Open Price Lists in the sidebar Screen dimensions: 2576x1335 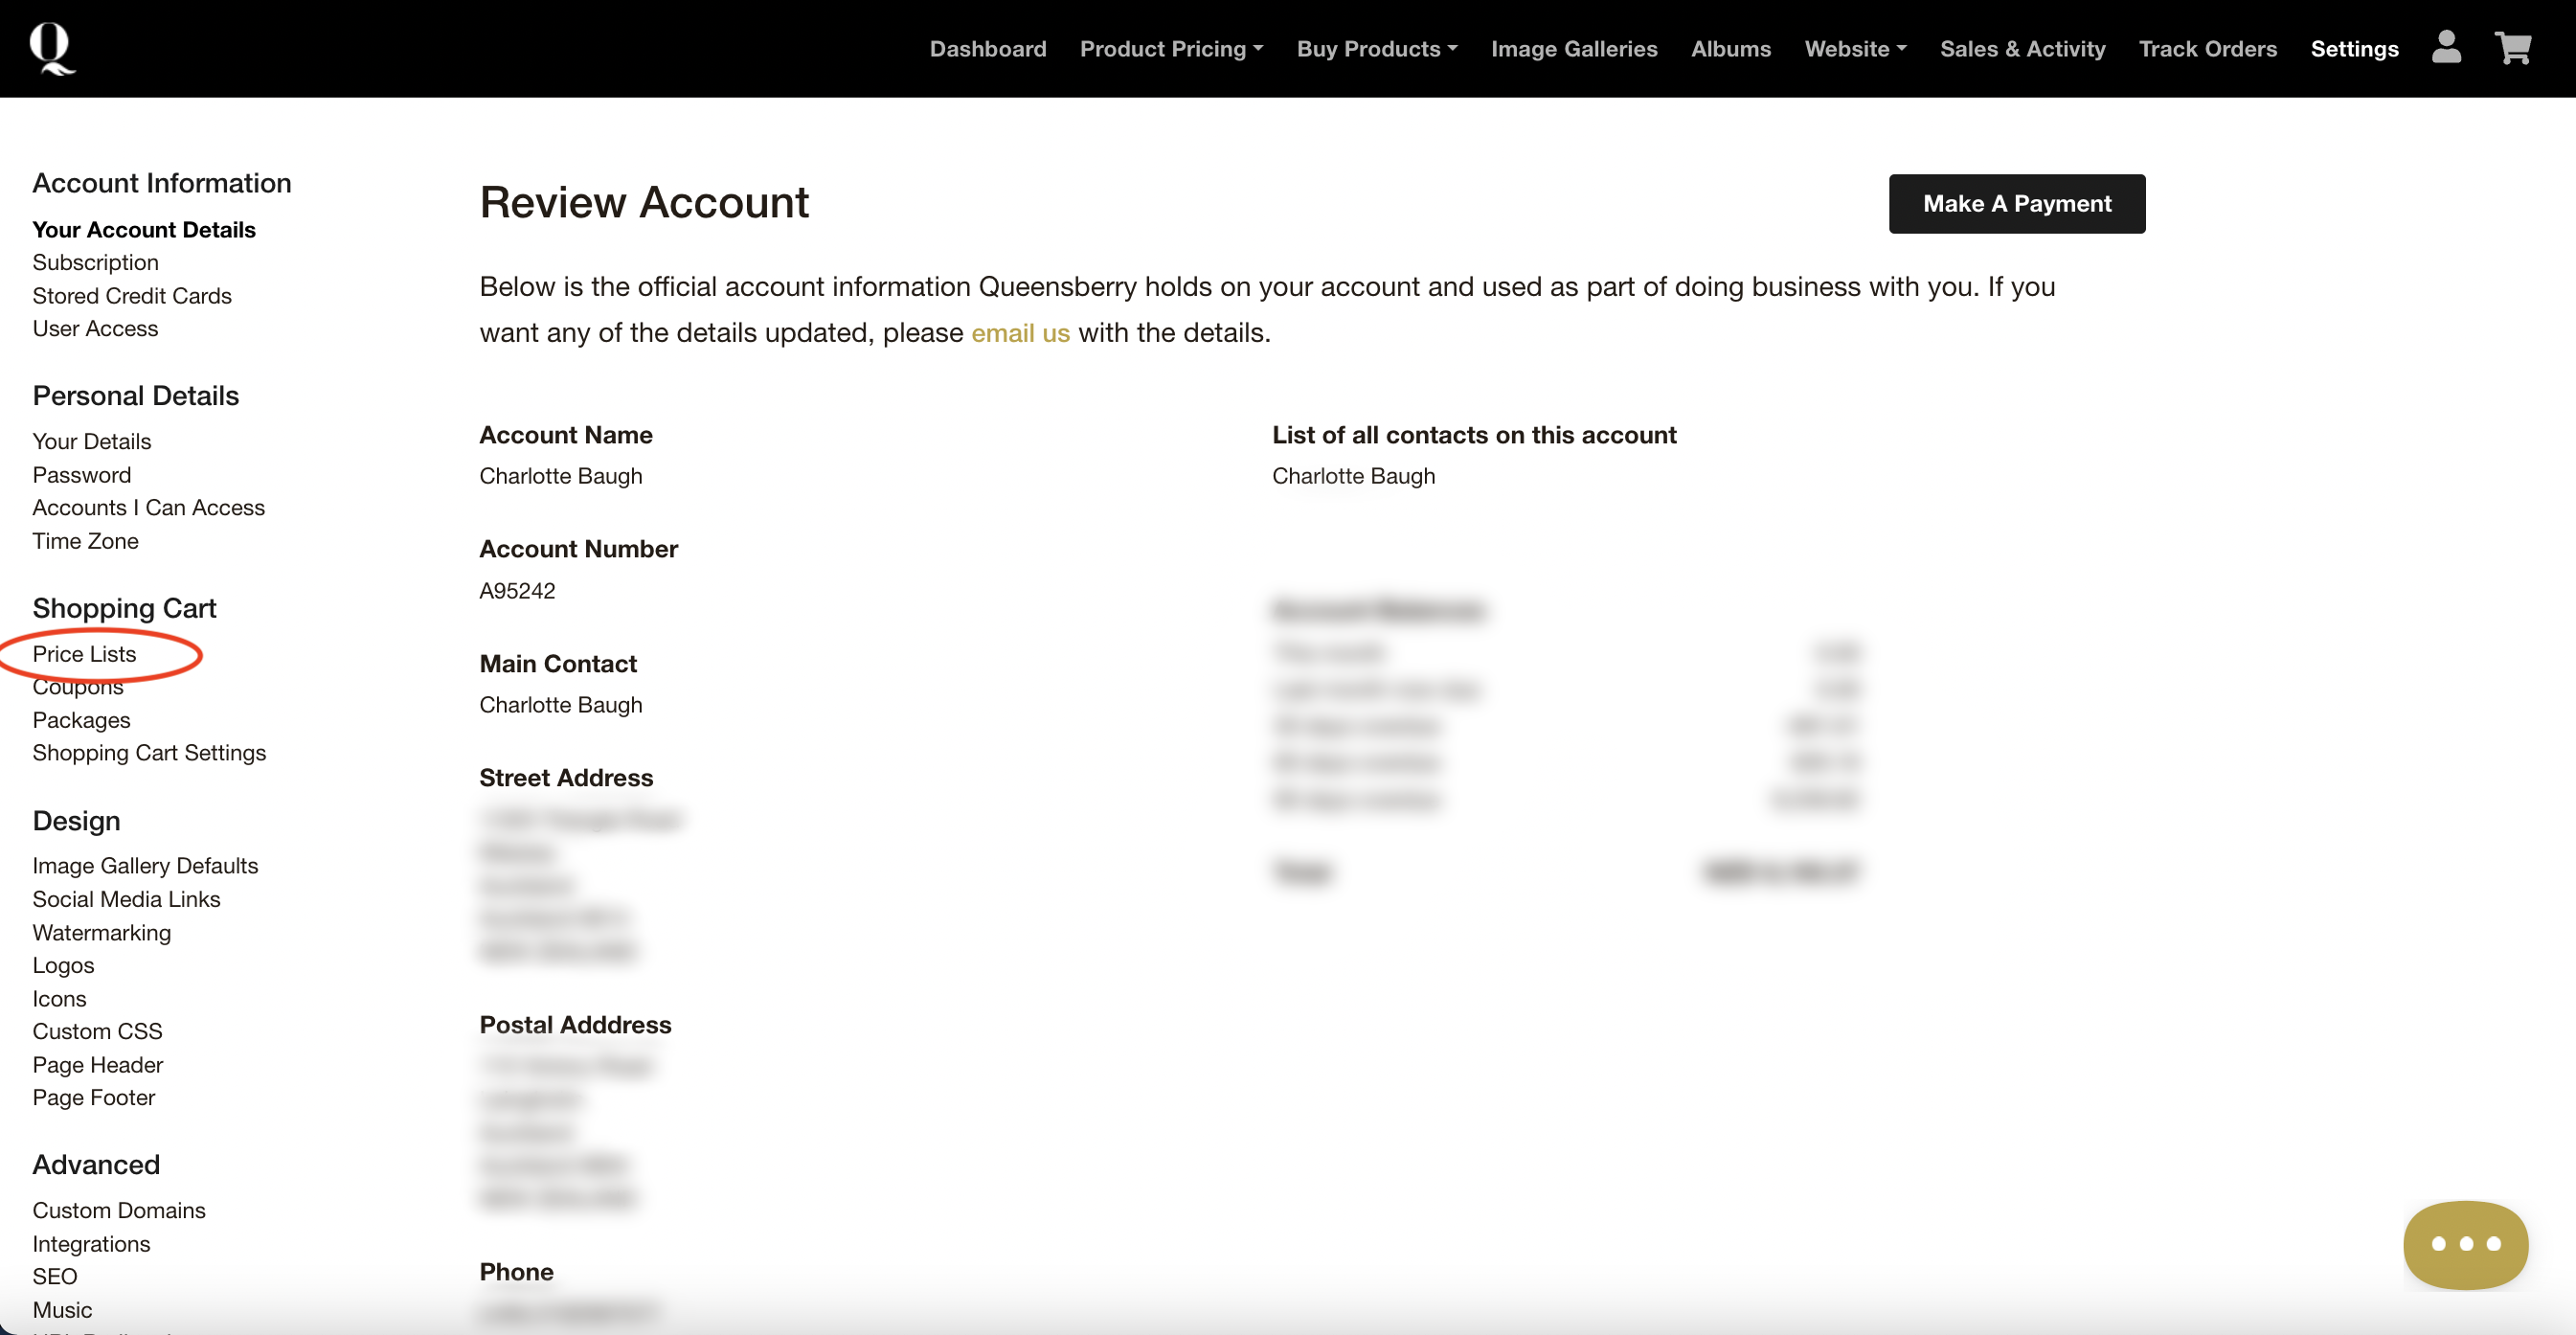pos(84,654)
